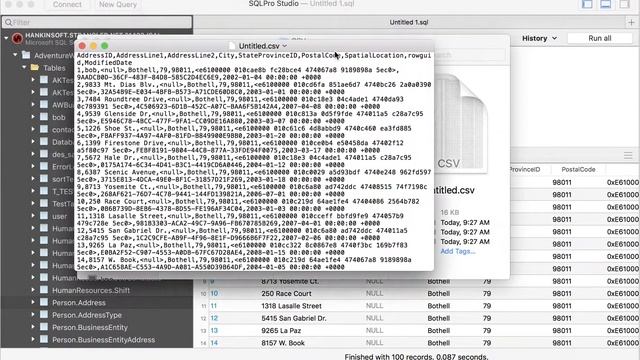Select Person.AddressType table
The height and width of the screenshot is (360, 640).
coord(87,315)
